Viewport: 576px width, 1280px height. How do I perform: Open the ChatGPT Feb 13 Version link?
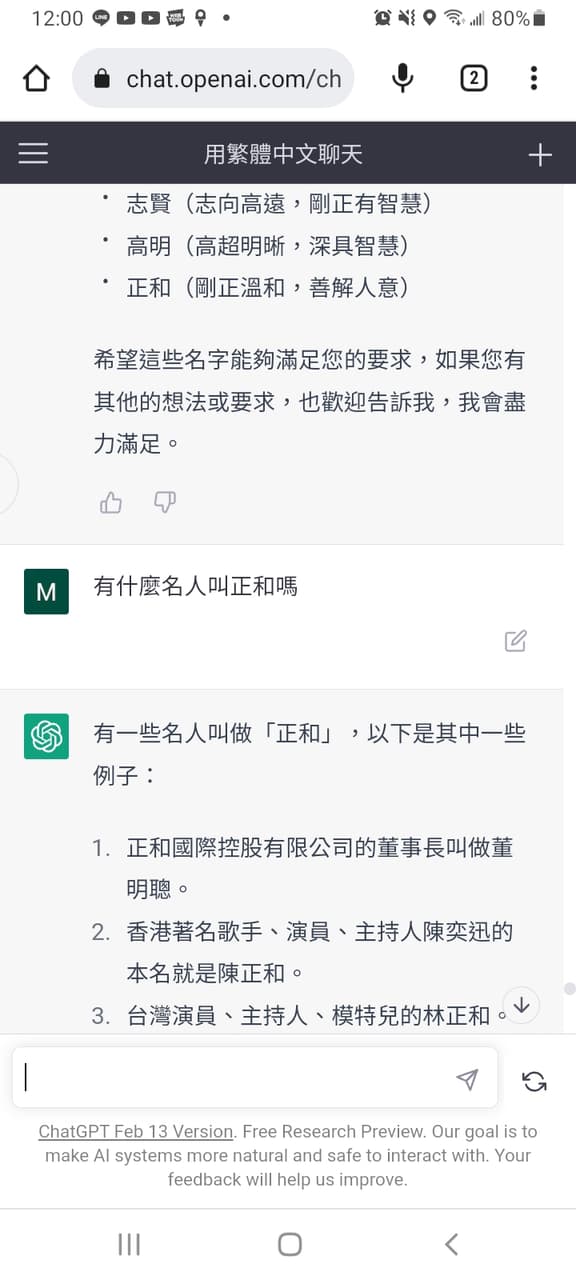[136, 1131]
